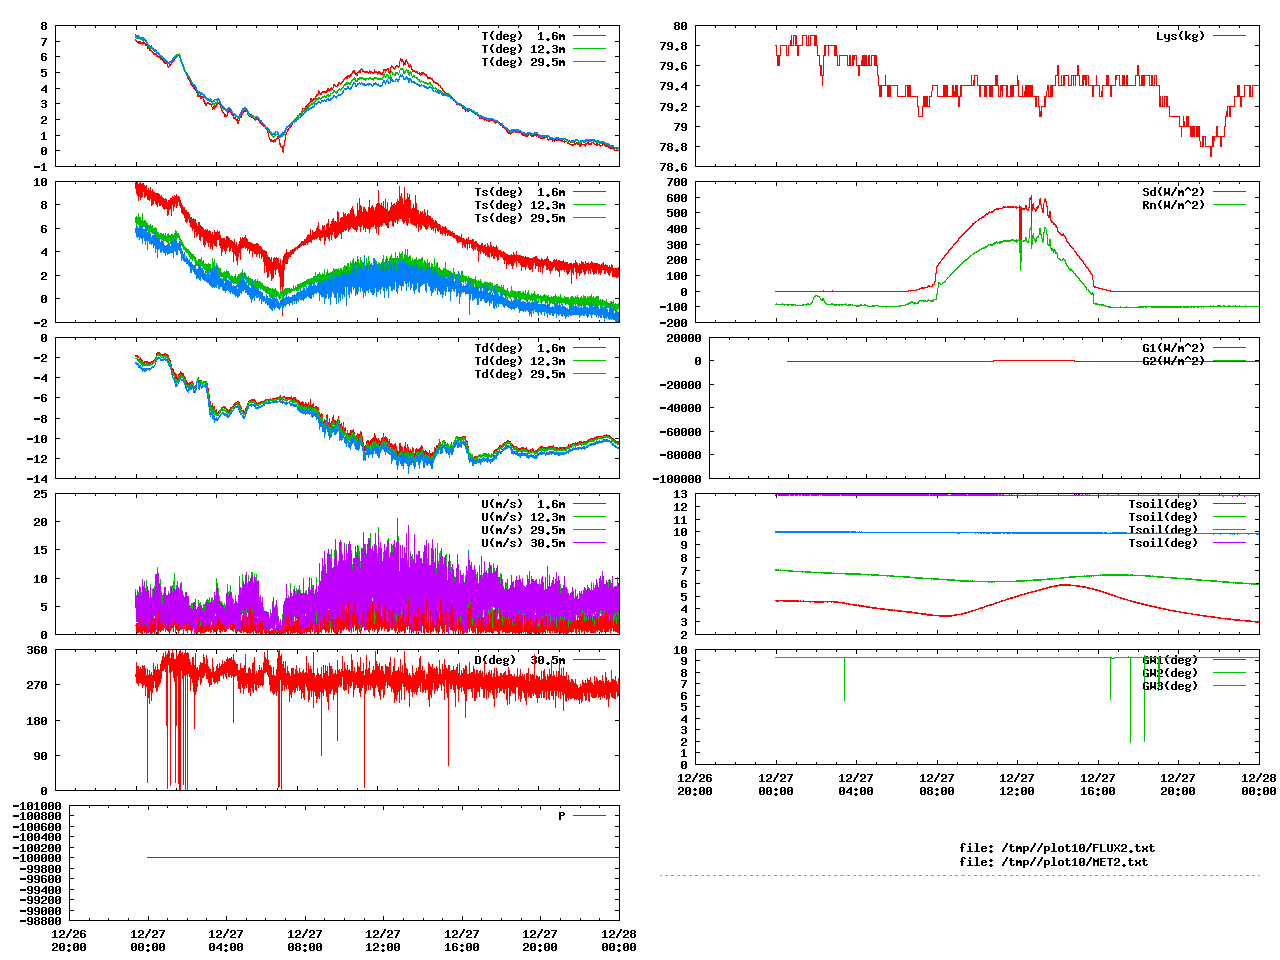Click the U(m/s) 1.6m legend line sample

tap(590, 504)
